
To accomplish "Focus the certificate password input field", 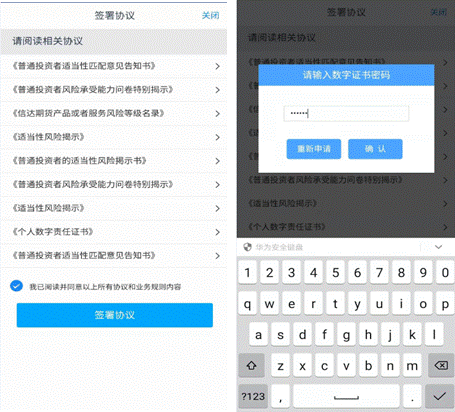I will 346,114.
